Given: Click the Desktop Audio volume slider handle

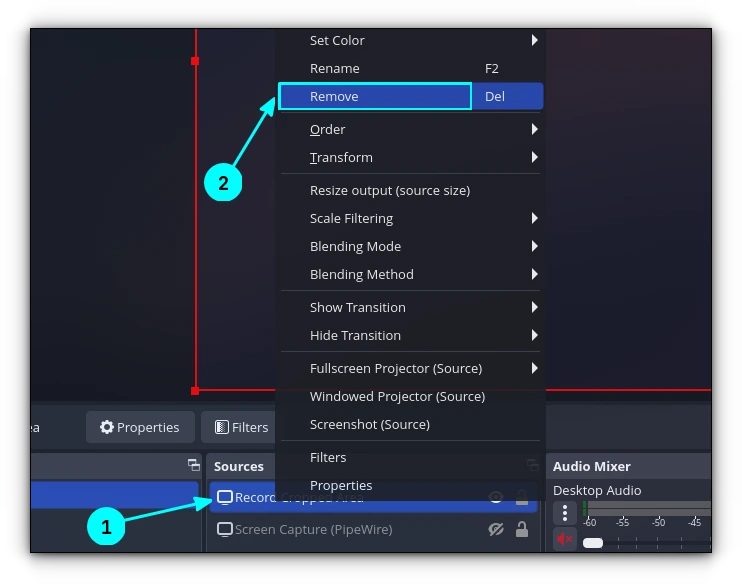Looking at the screenshot, I should pyautogui.click(x=593, y=543).
